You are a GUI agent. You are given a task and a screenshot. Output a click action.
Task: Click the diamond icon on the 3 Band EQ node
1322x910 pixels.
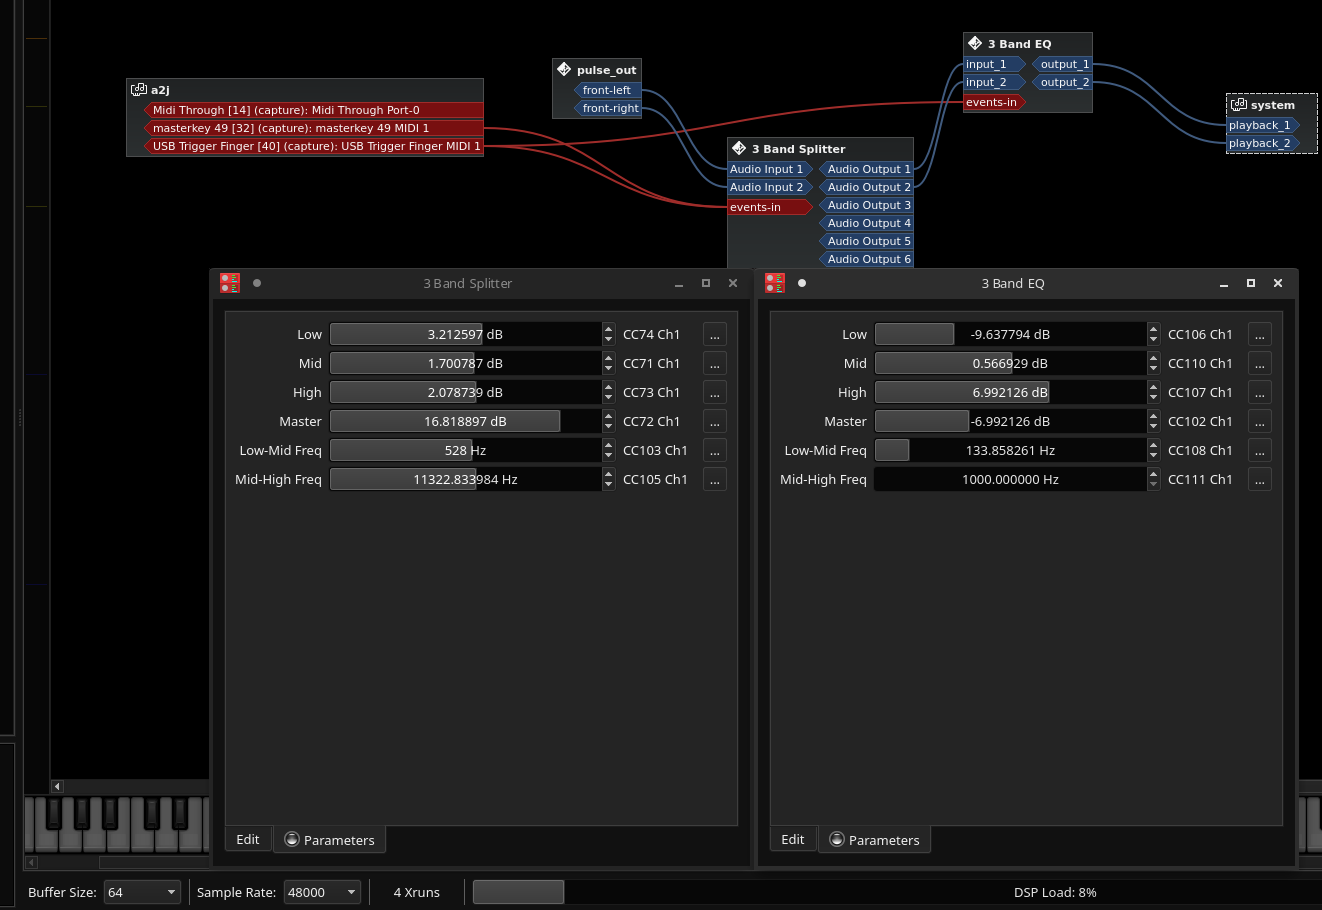pos(974,43)
